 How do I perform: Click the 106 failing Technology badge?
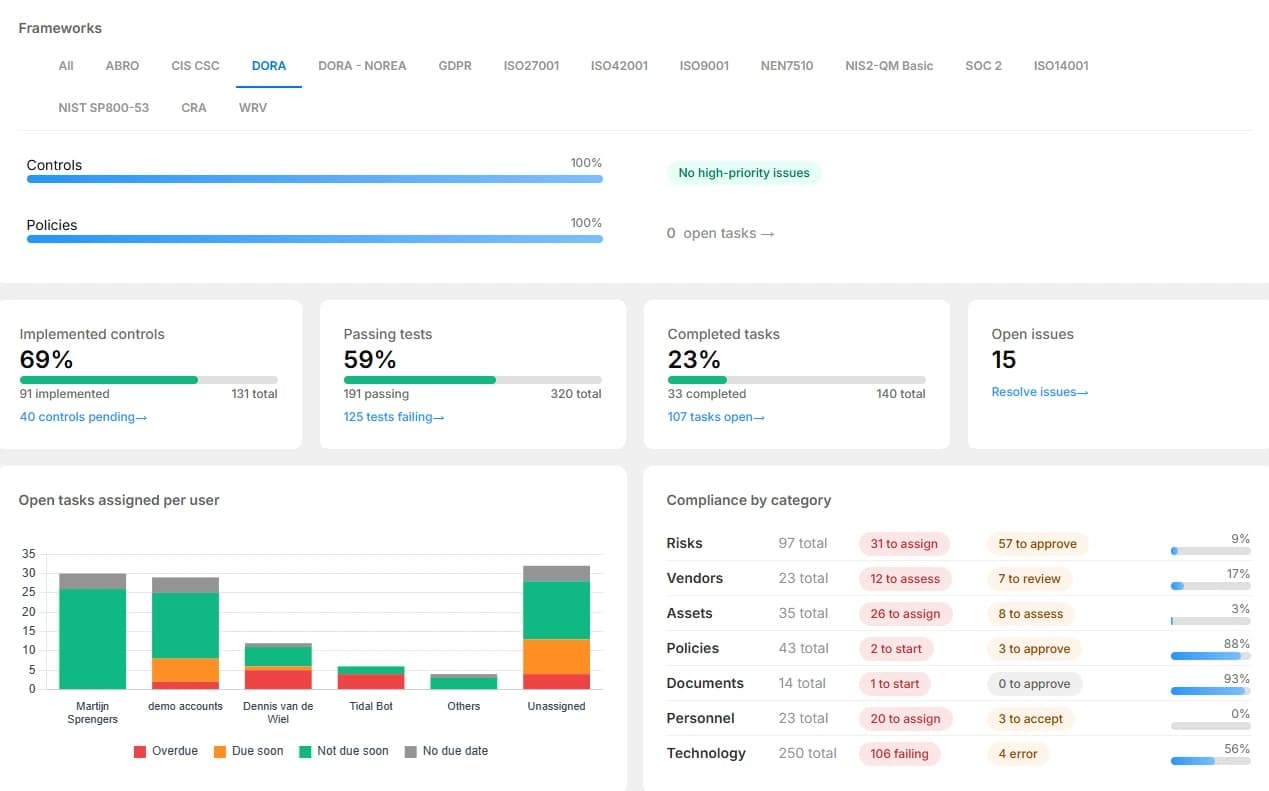[x=899, y=754]
